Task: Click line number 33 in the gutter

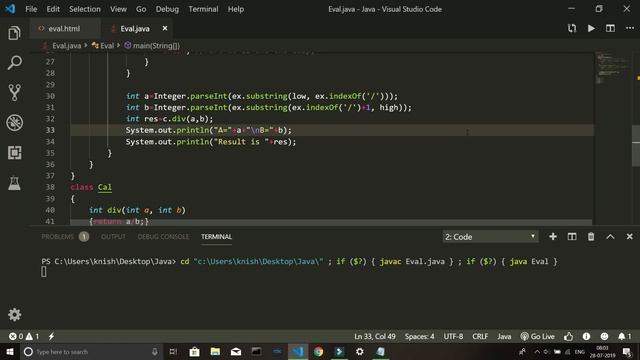Action: coord(50,130)
